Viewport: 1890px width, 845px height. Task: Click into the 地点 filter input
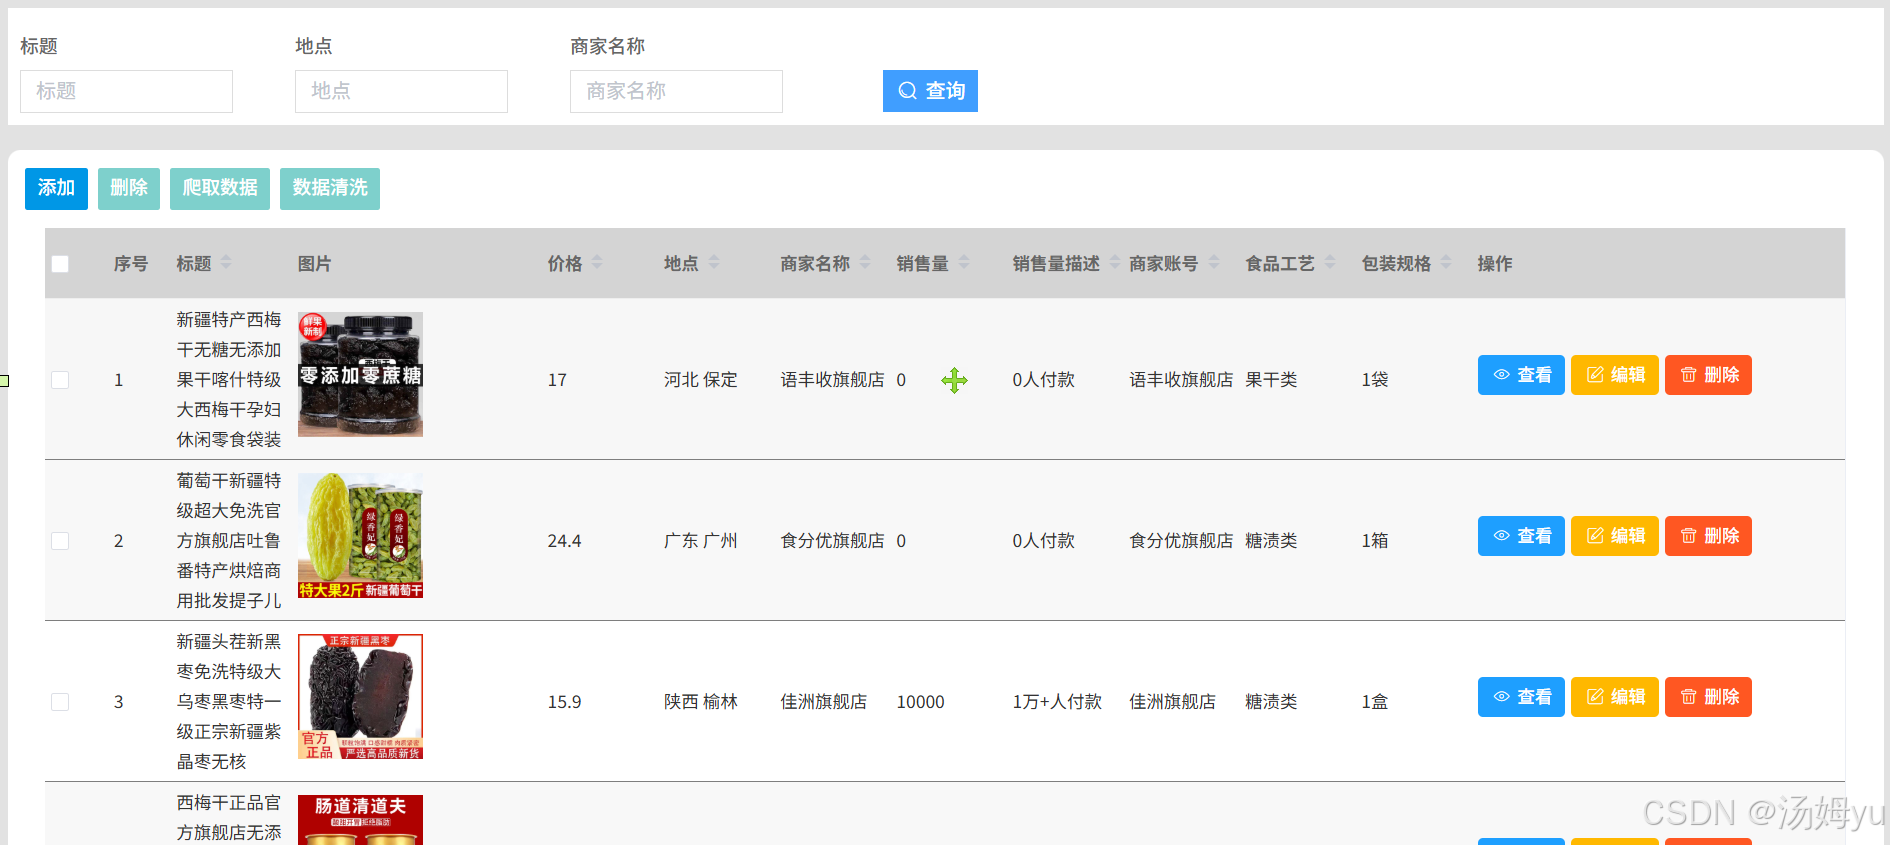pyautogui.click(x=401, y=91)
